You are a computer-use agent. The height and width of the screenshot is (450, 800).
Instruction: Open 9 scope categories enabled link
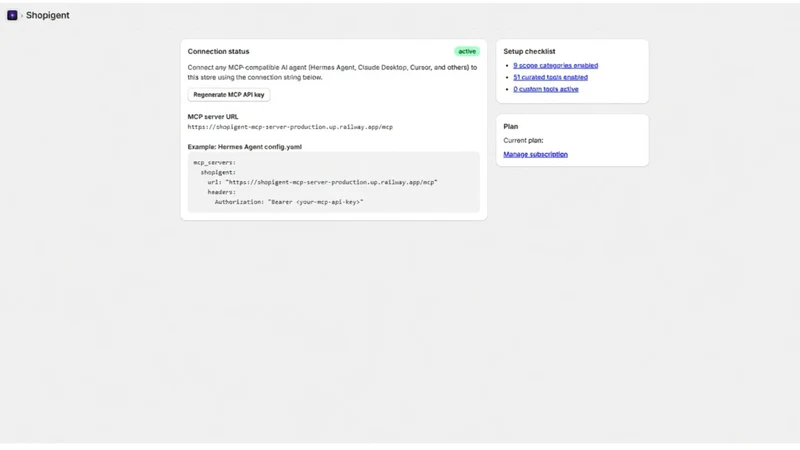point(556,65)
